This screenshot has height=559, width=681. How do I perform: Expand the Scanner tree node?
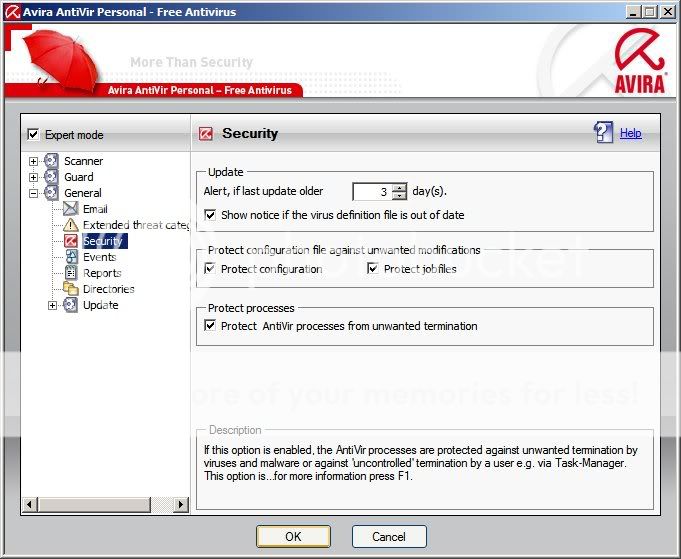coord(33,161)
